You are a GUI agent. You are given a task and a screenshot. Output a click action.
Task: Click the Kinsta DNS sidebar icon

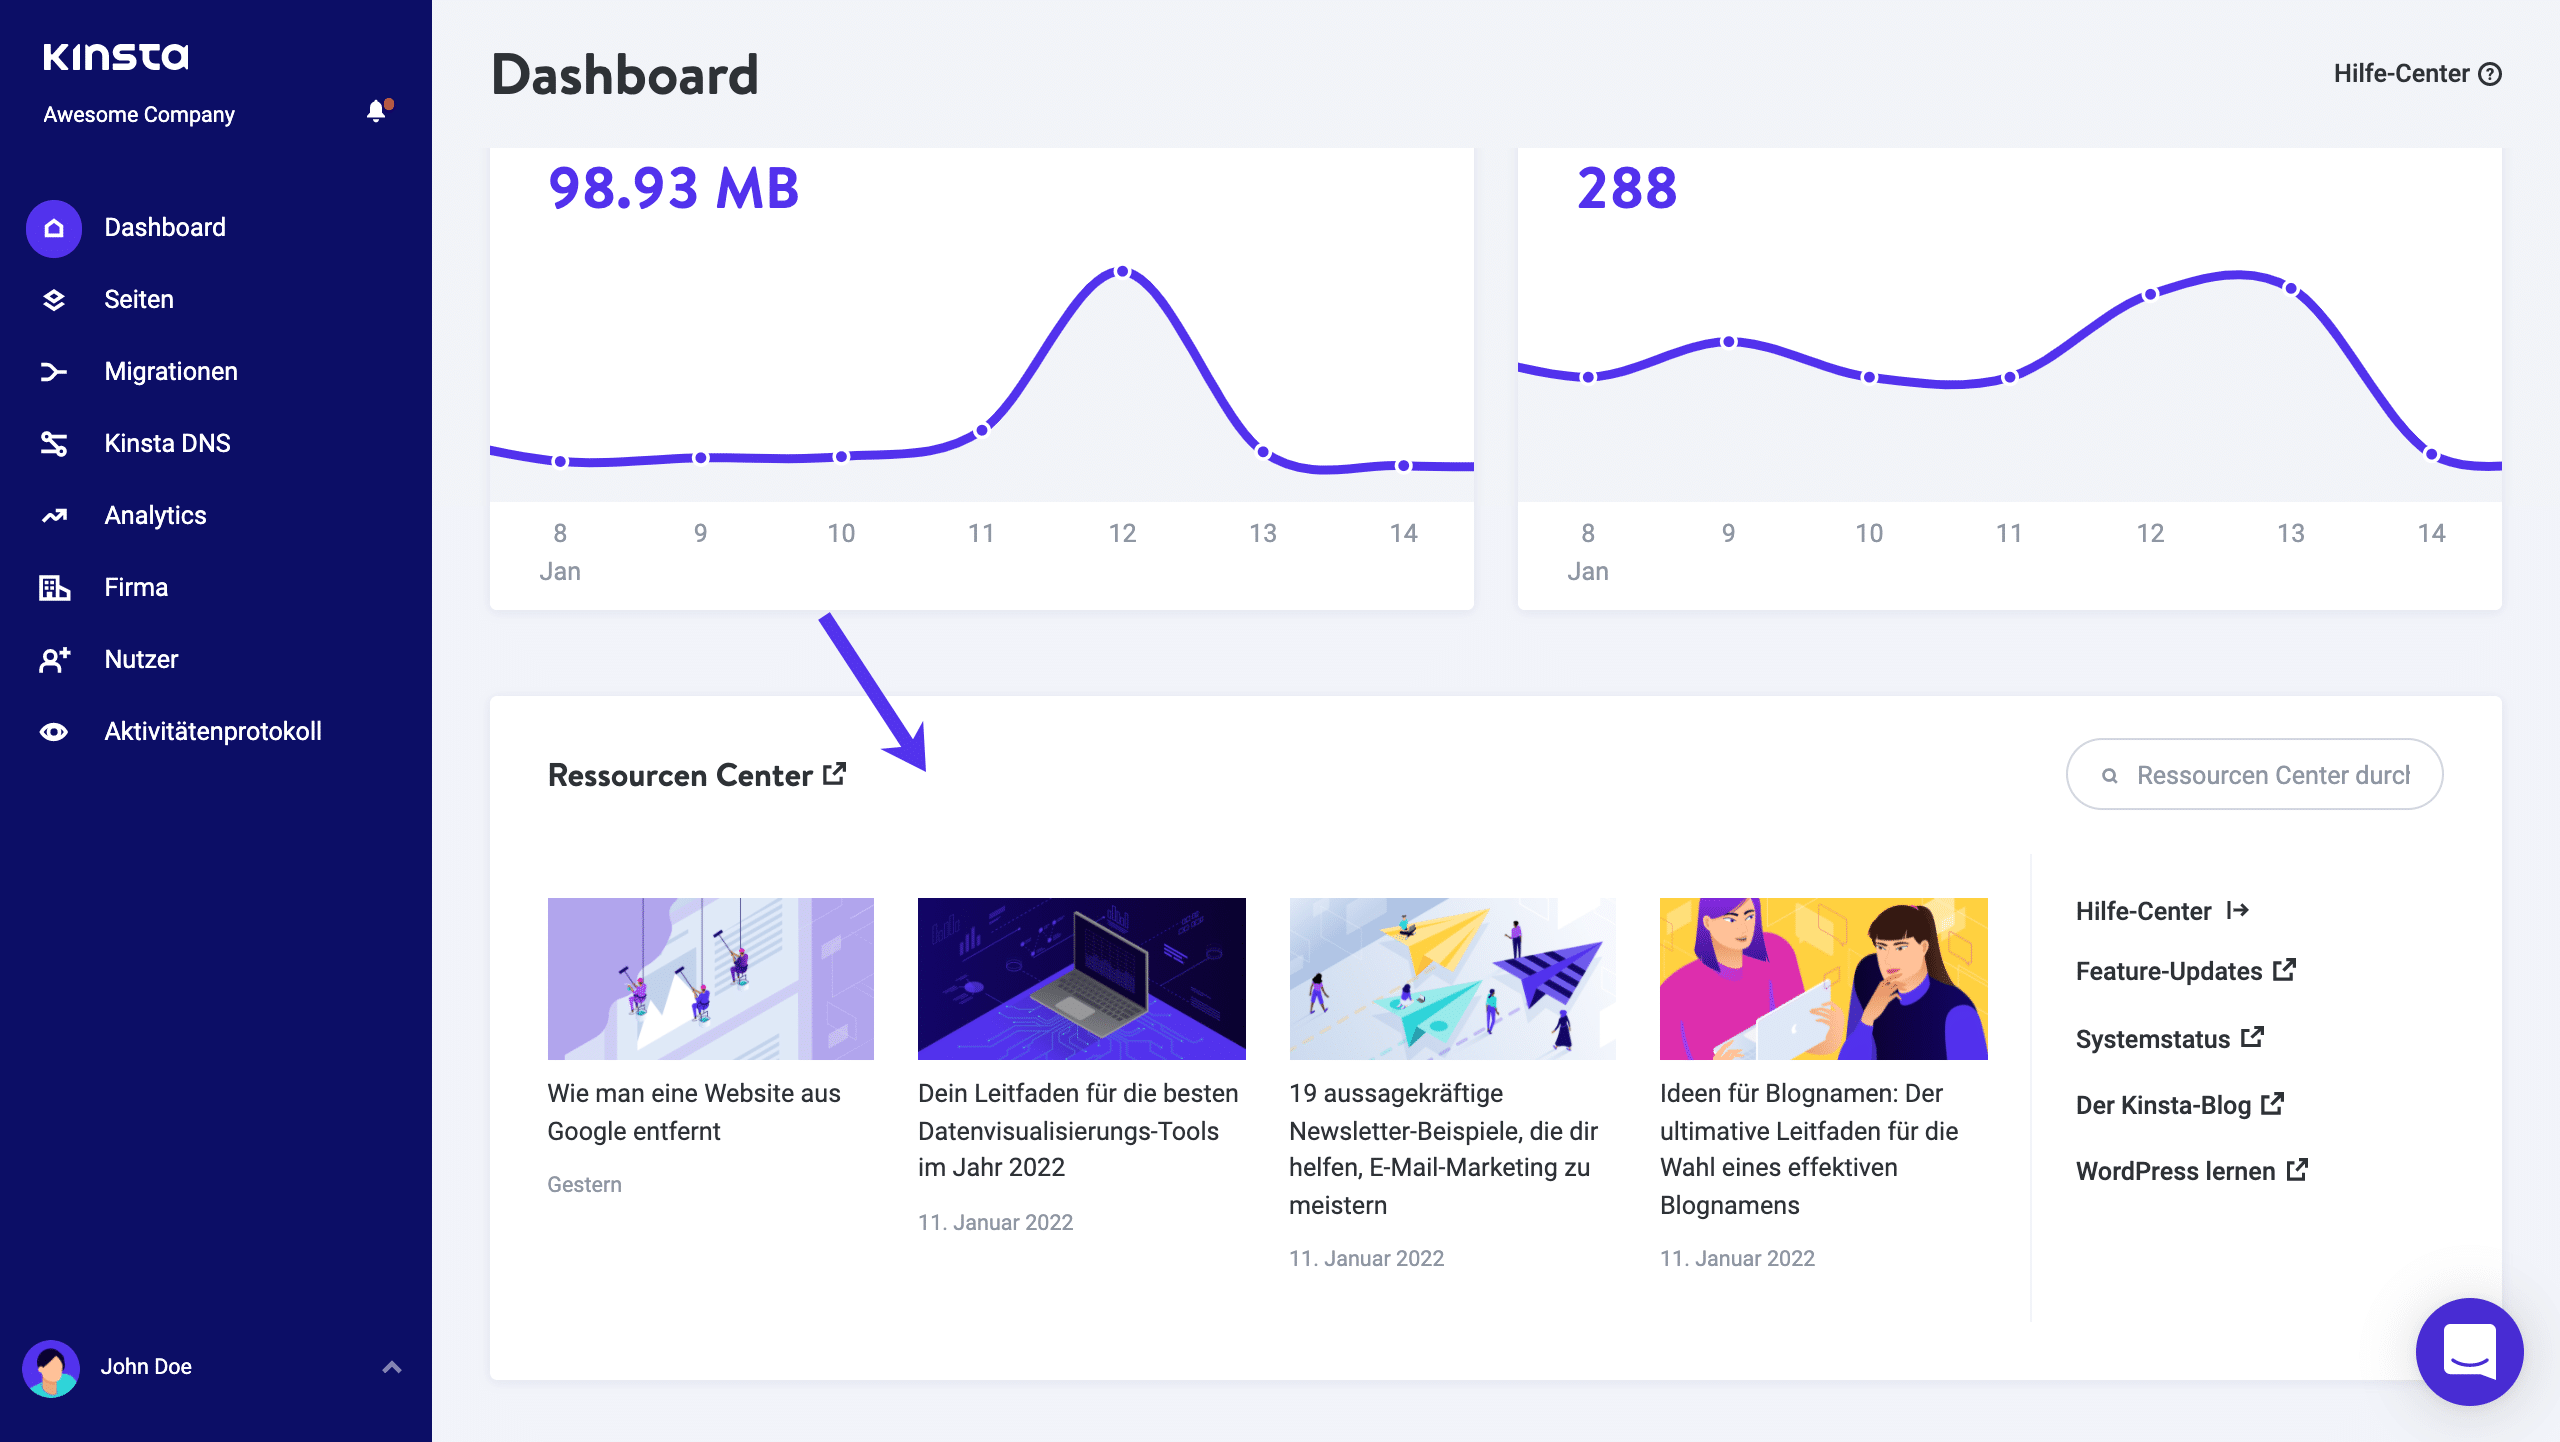[x=53, y=443]
